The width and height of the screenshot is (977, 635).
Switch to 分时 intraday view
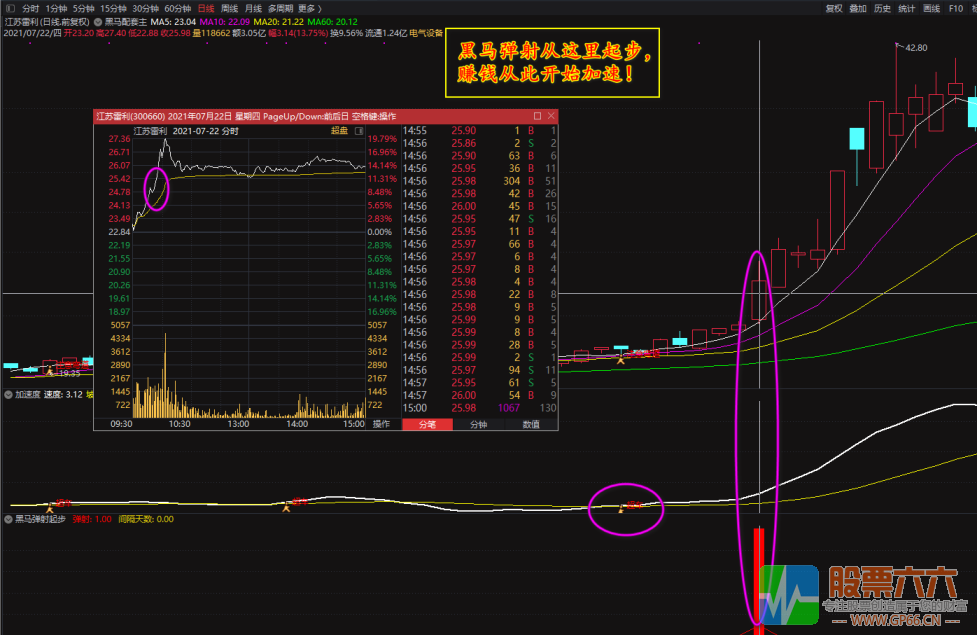pos(31,9)
